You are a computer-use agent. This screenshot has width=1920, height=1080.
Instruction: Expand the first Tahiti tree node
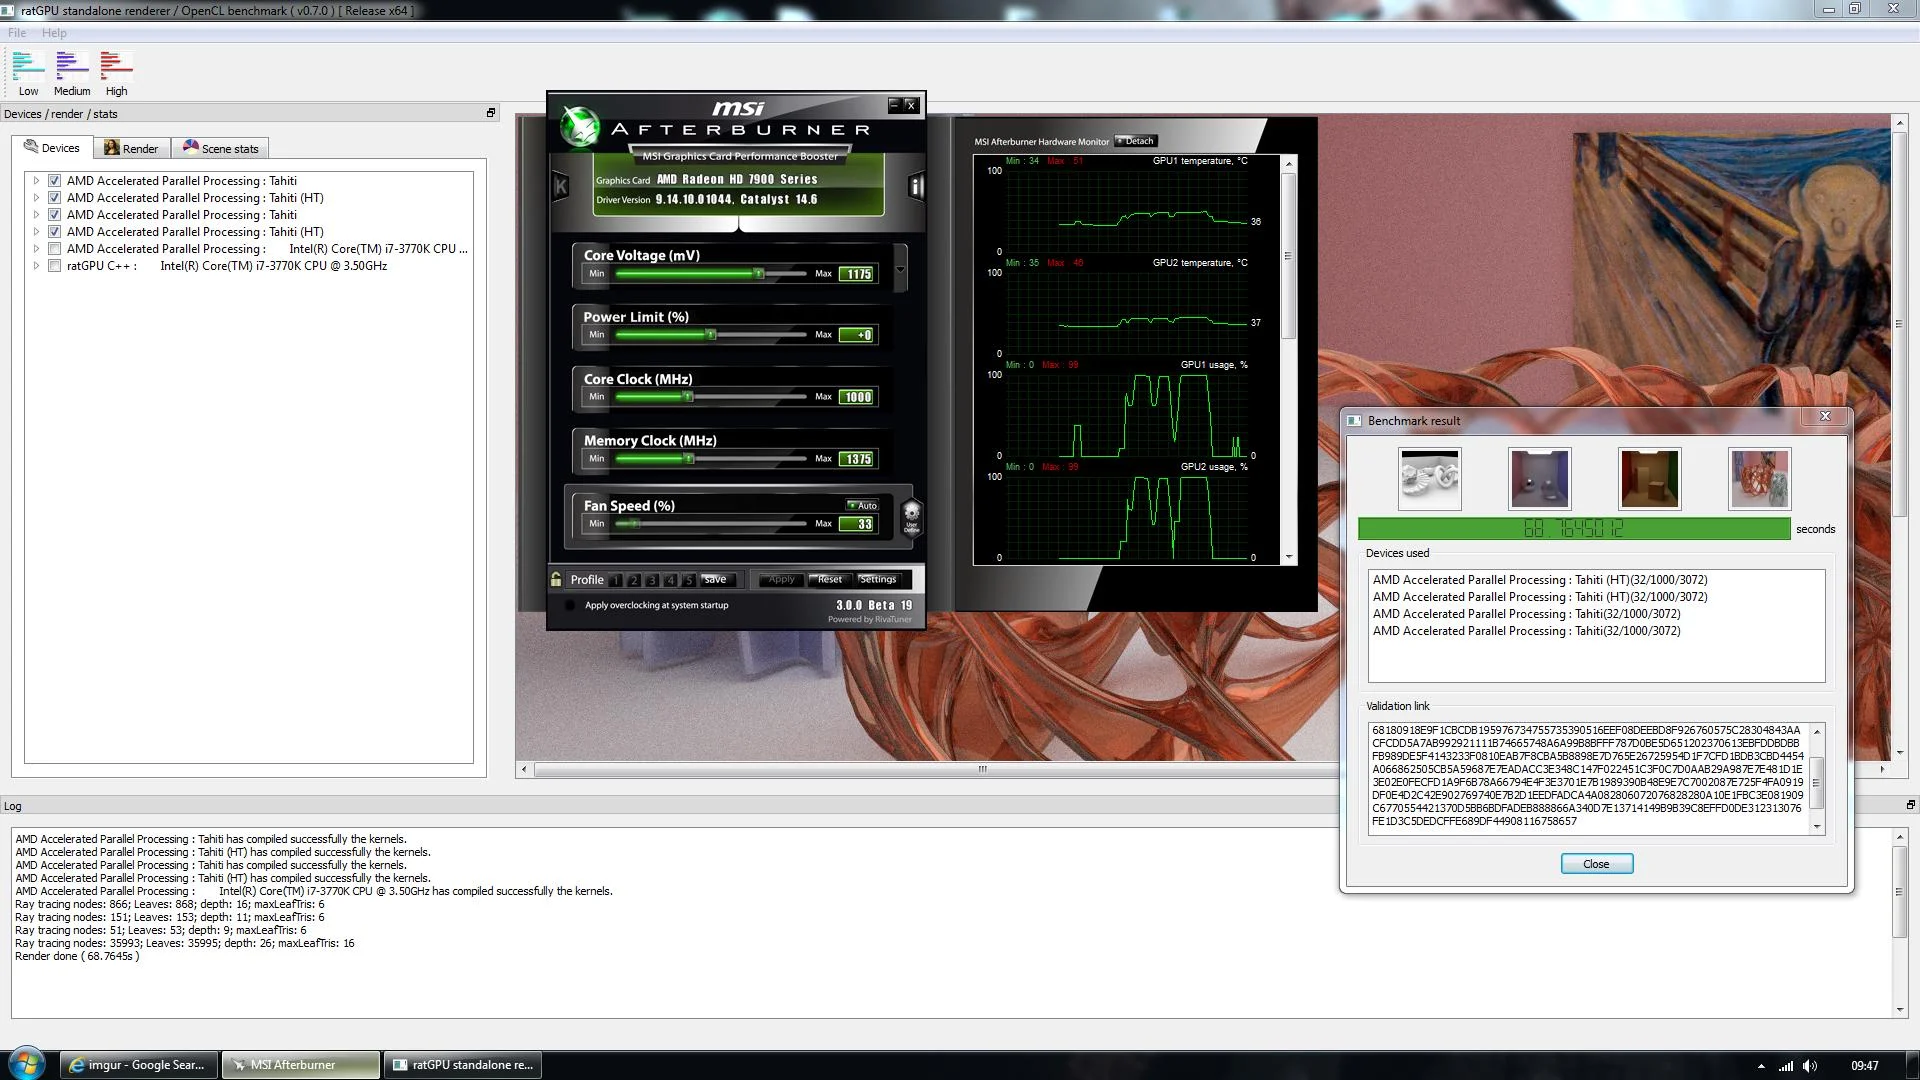coord(37,181)
